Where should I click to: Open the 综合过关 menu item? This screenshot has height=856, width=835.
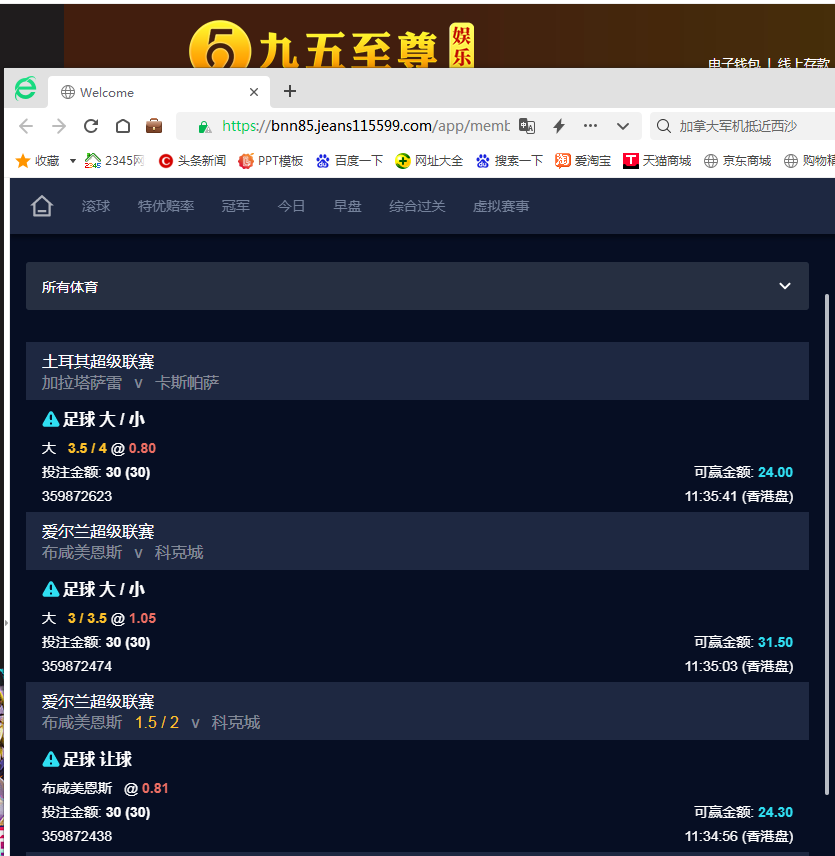coord(418,206)
